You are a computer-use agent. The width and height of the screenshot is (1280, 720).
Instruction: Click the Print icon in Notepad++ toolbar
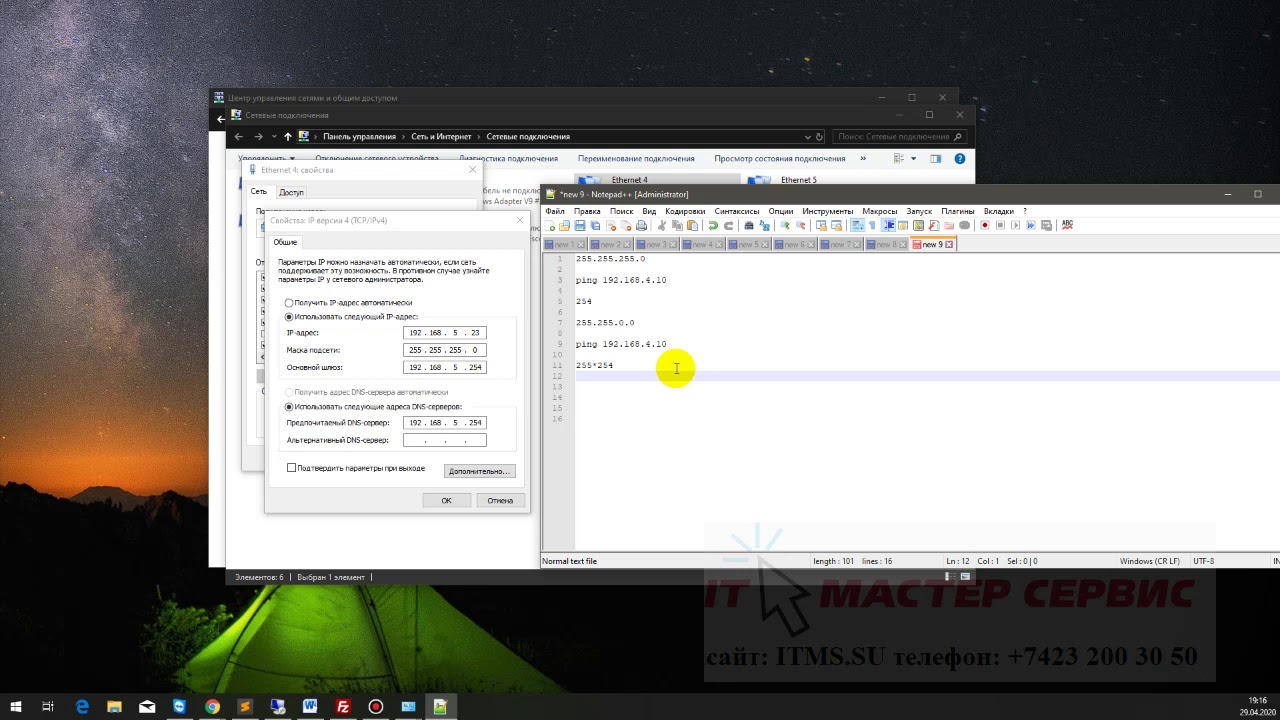pos(641,225)
